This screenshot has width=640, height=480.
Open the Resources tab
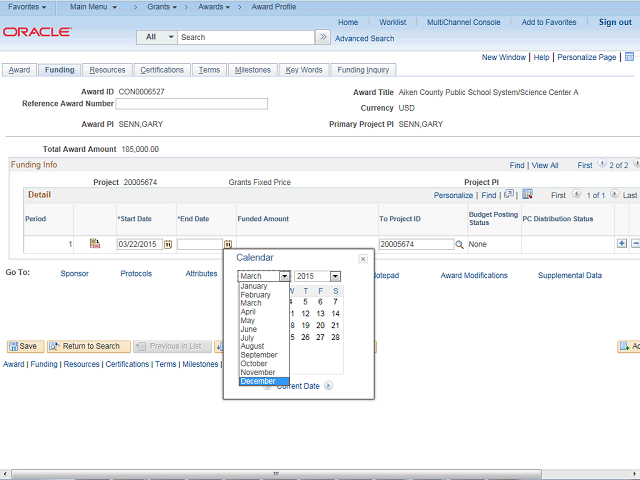107,70
